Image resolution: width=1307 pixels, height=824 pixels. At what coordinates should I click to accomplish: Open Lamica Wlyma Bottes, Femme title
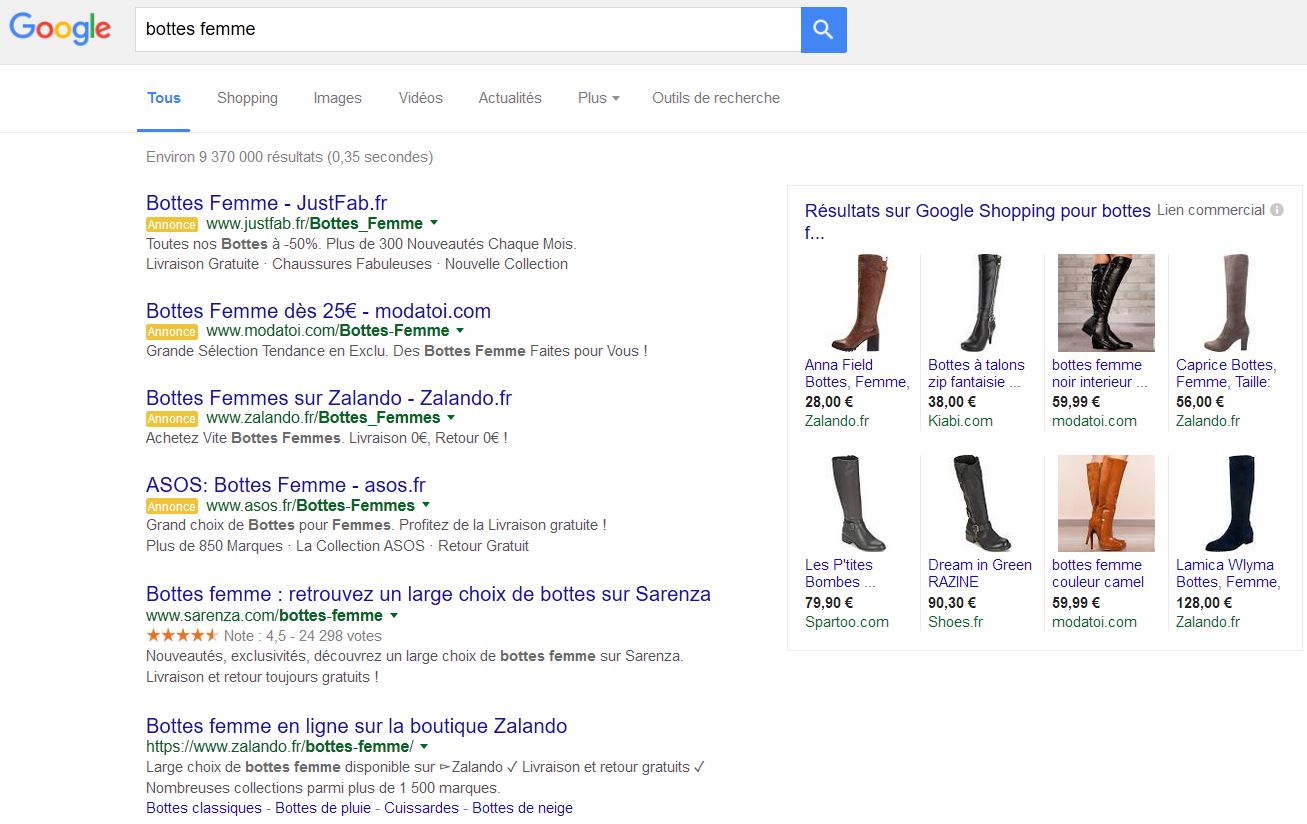click(x=1227, y=573)
